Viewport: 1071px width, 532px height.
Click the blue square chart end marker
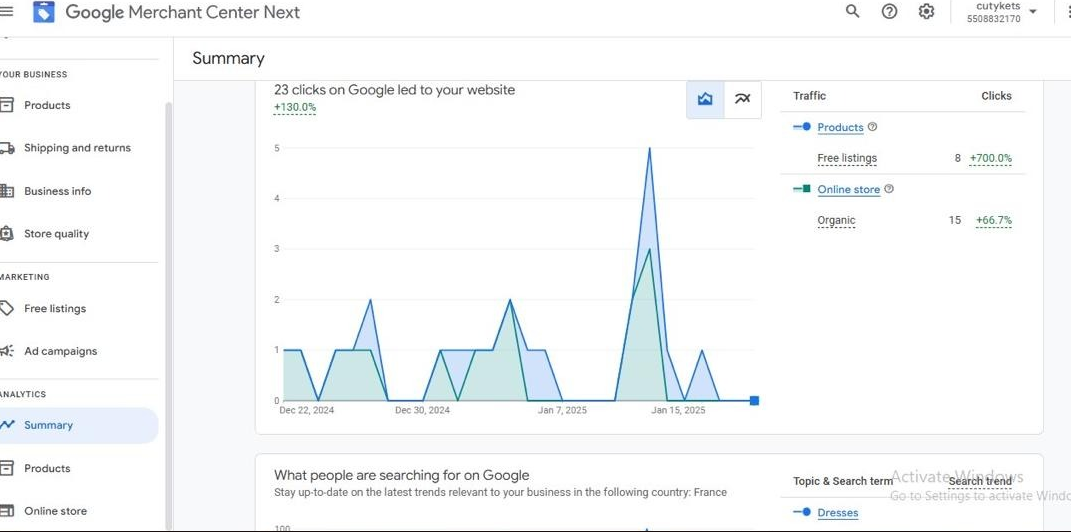(754, 401)
